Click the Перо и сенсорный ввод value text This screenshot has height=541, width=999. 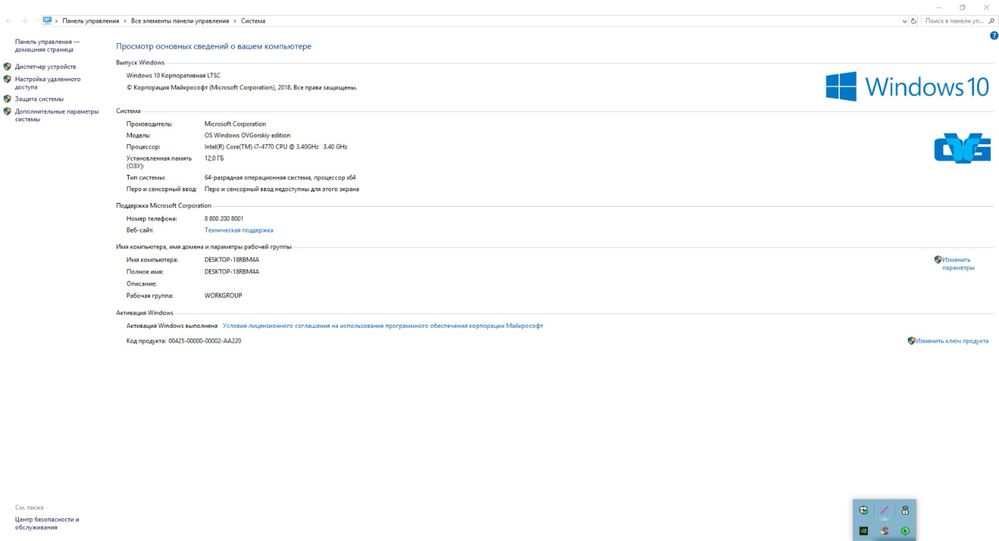(282, 189)
